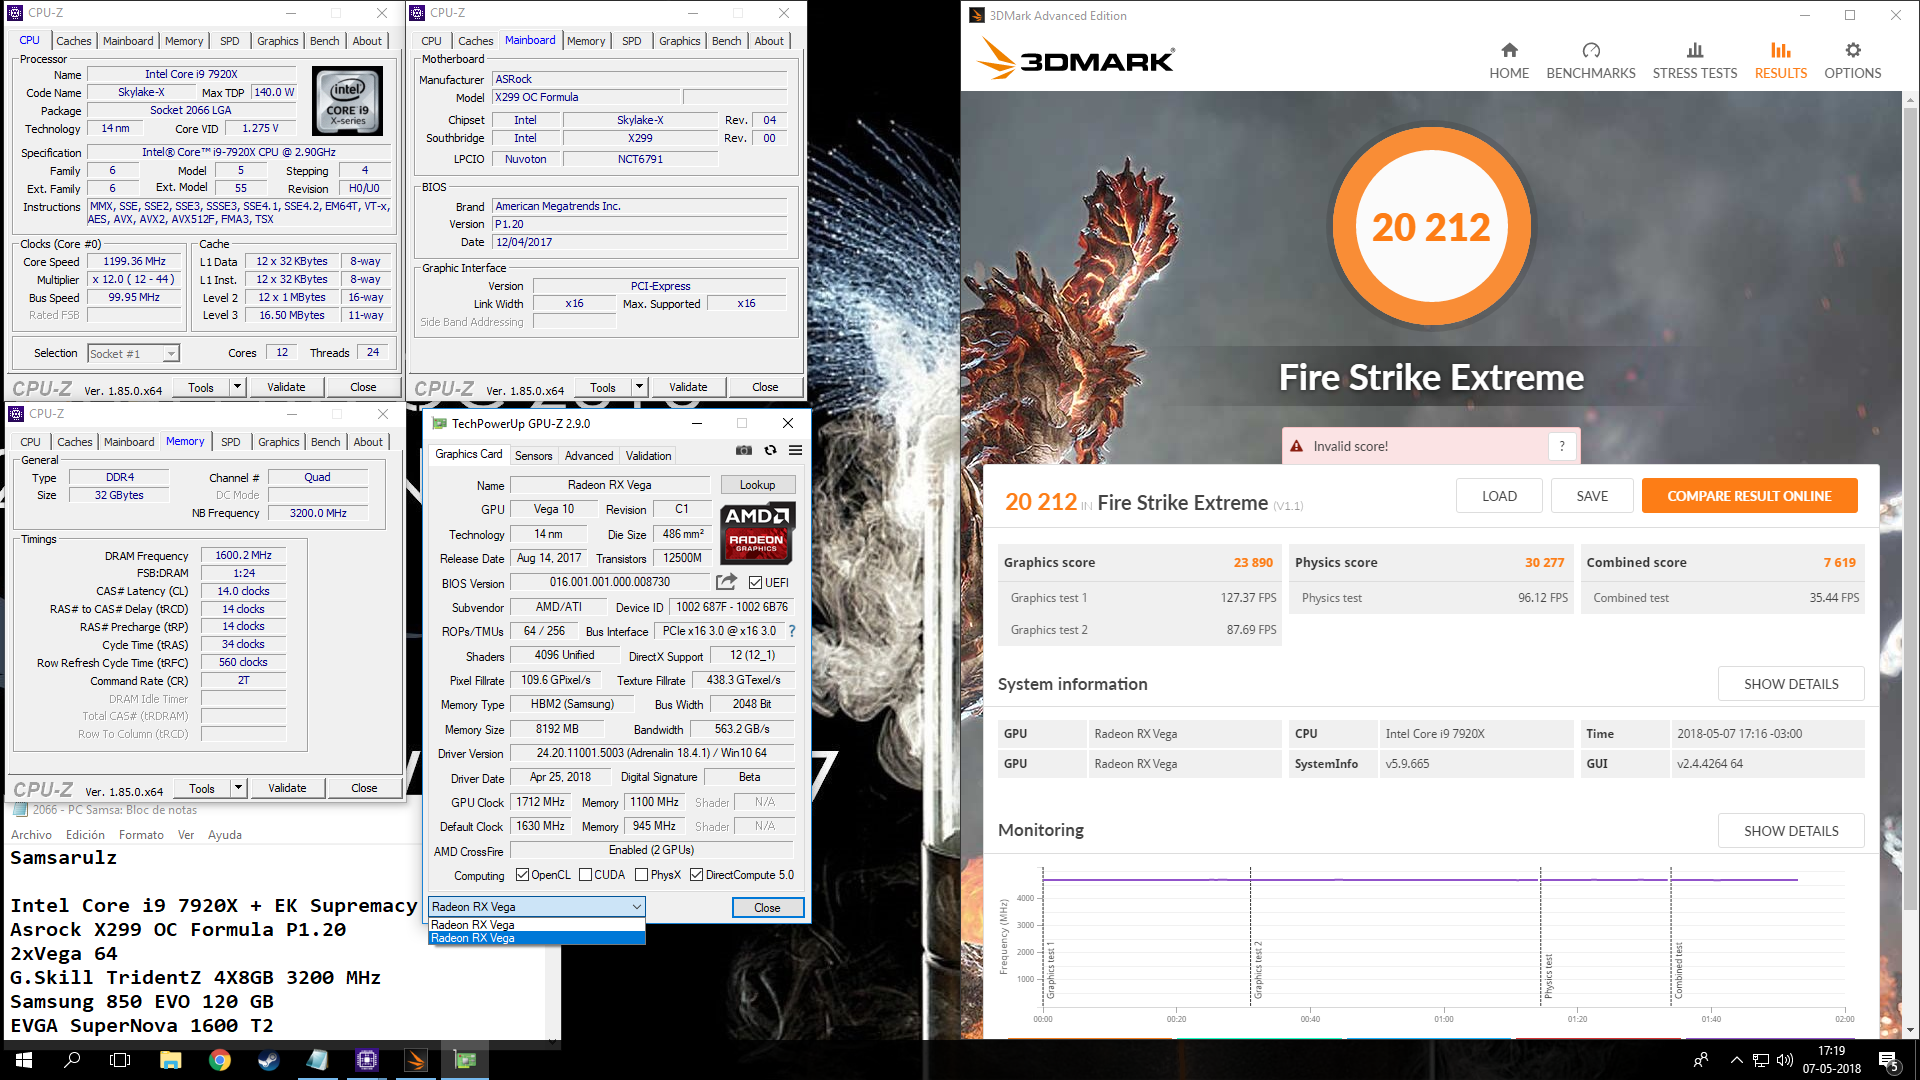This screenshot has width=1920, height=1080.
Task: Open Task View on the taskbar
Action: pyautogui.click(x=120, y=1060)
